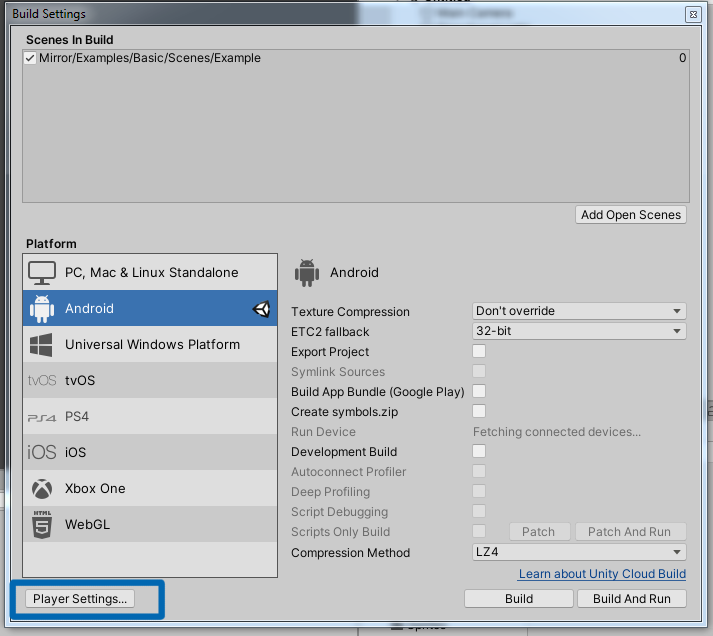Image resolution: width=713 pixels, height=636 pixels.
Task: Open the ETC2 fallback dropdown
Action: [579, 331]
